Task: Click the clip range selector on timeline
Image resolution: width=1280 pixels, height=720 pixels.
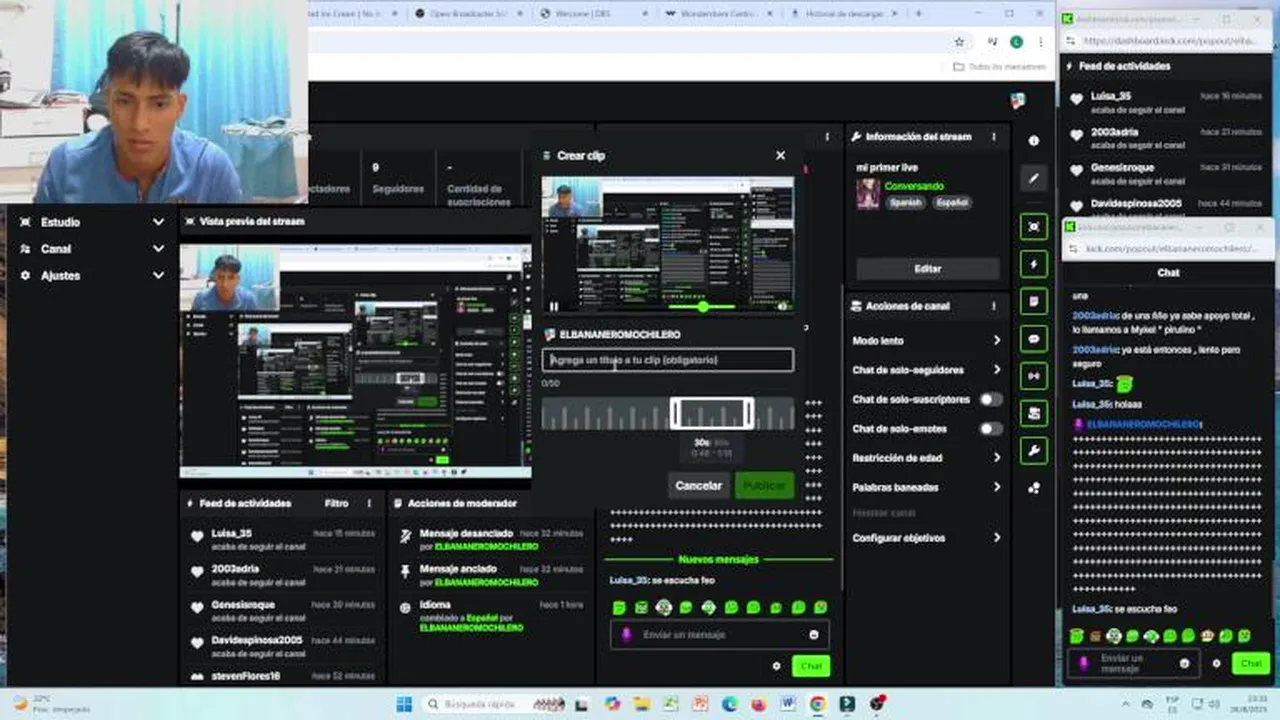Action: pos(712,413)
